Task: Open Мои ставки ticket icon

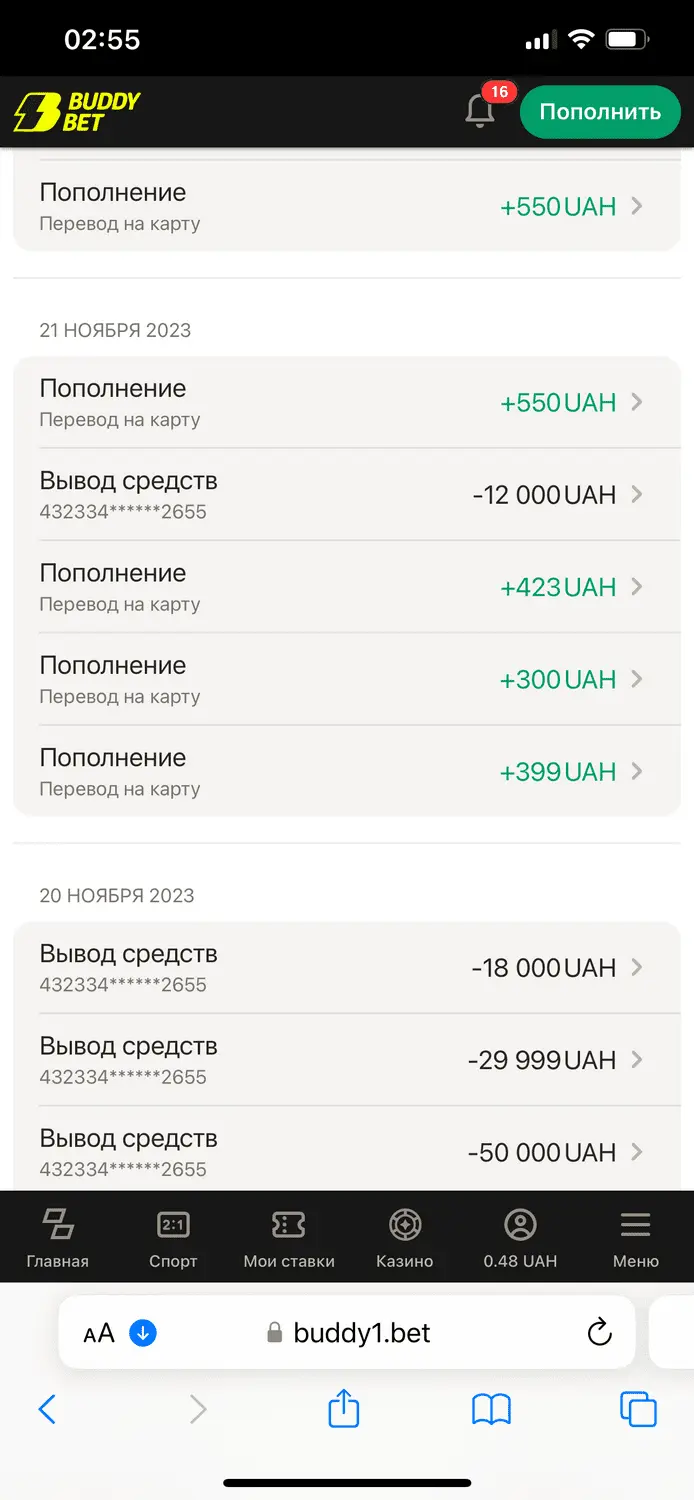Action: click(x=289, y=1225)
